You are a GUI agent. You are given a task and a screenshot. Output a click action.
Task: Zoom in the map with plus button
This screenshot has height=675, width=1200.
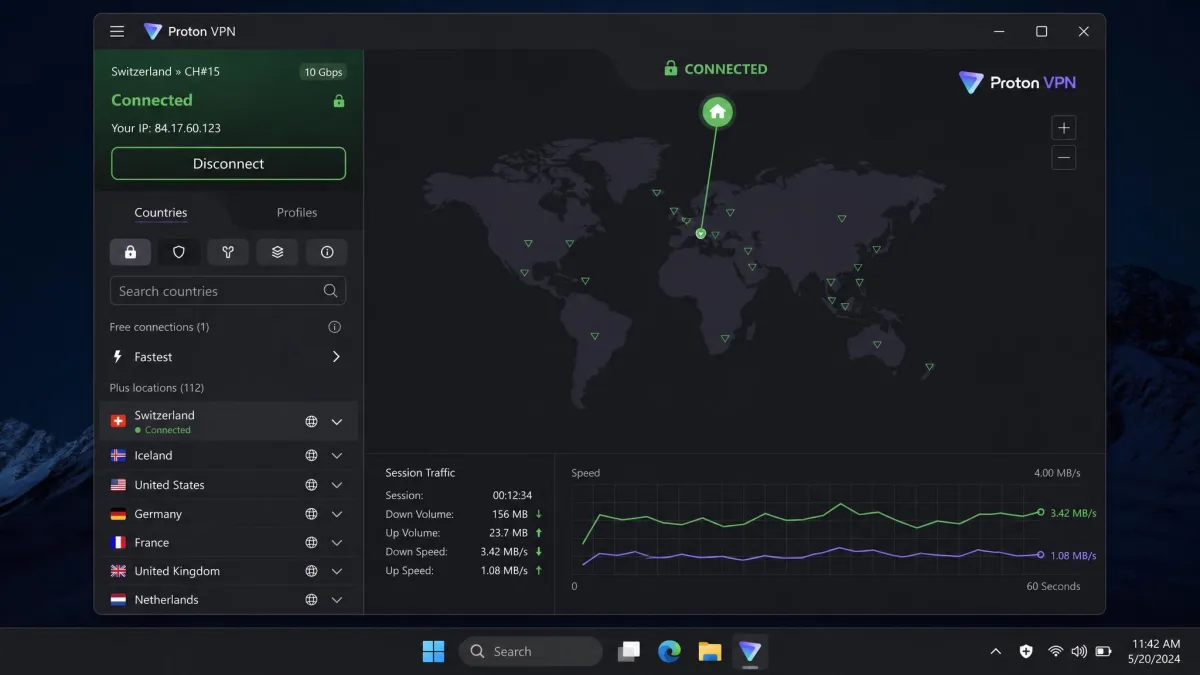coord(1064,128)
